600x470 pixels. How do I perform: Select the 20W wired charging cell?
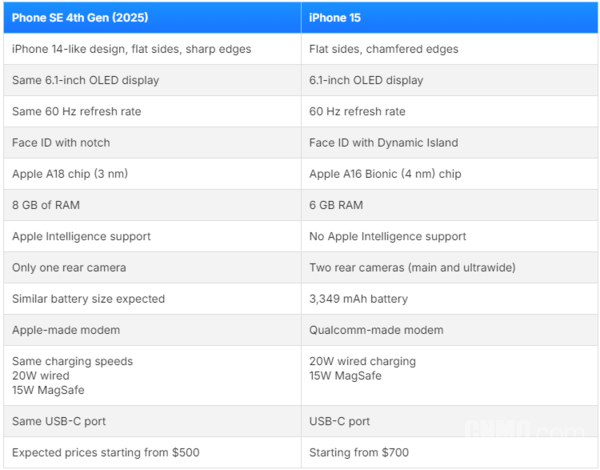450,375
